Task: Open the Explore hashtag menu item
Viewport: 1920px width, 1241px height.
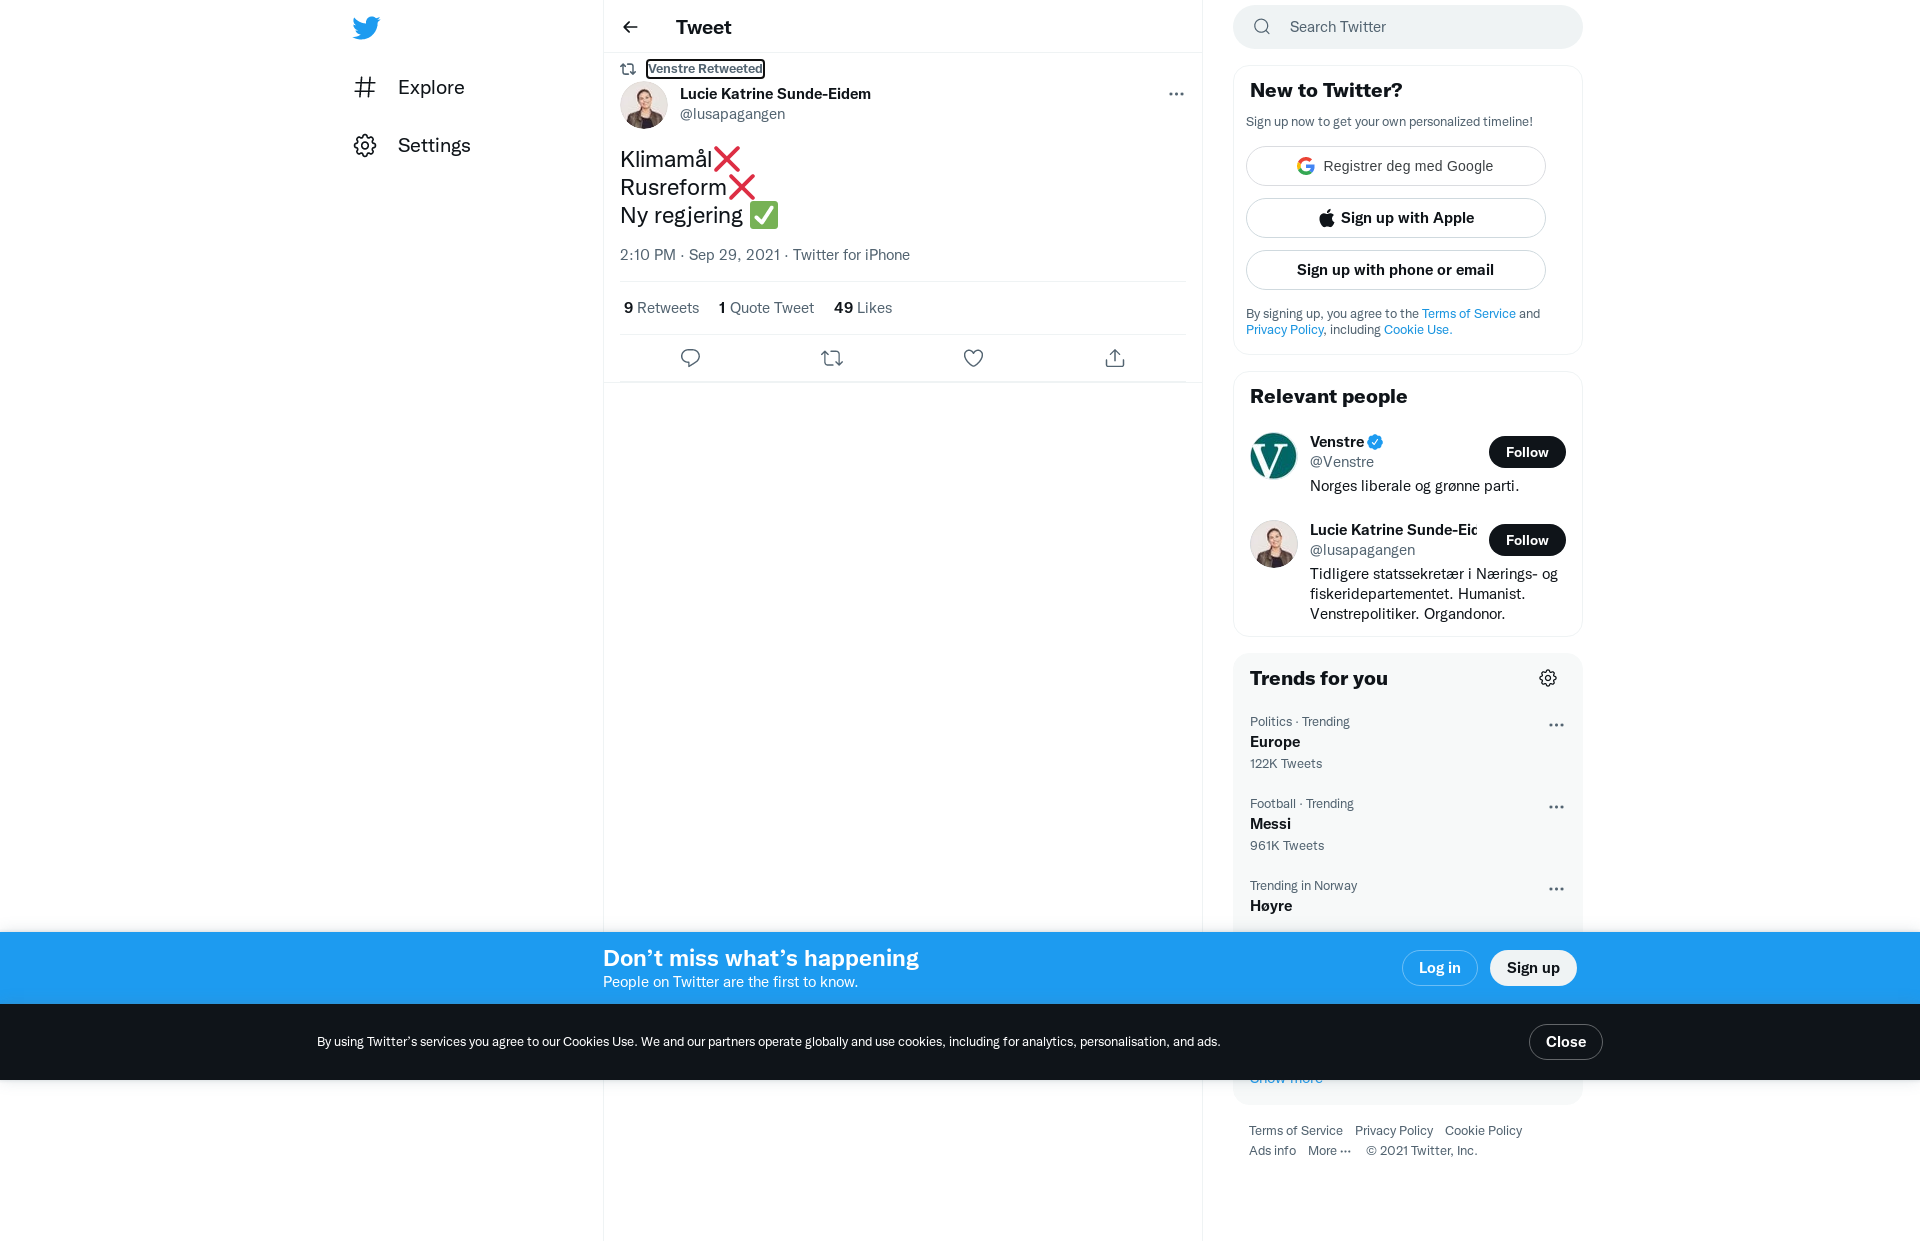Action: [409, 87]
